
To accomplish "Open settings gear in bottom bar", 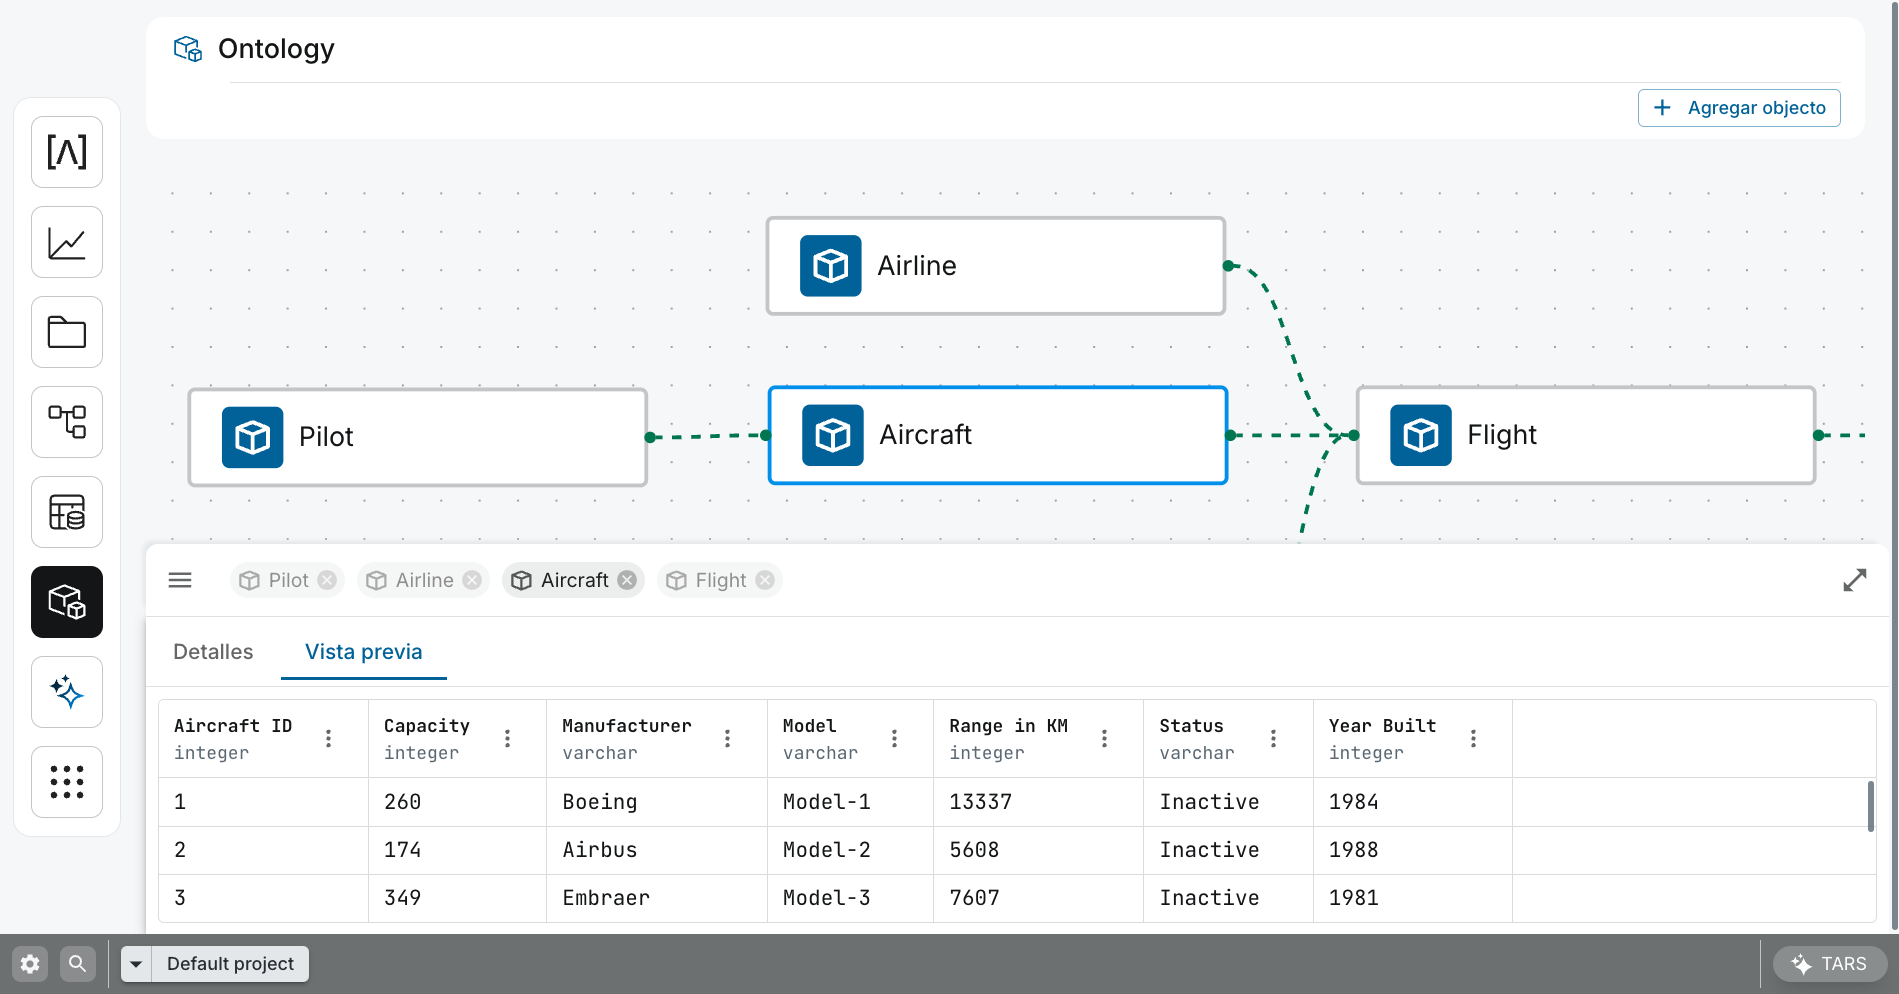I will click(30, 964).
